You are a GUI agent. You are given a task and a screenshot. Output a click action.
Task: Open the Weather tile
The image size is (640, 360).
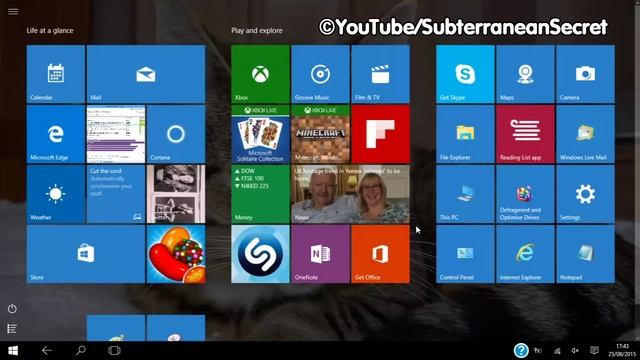click(x=56, y=194)
